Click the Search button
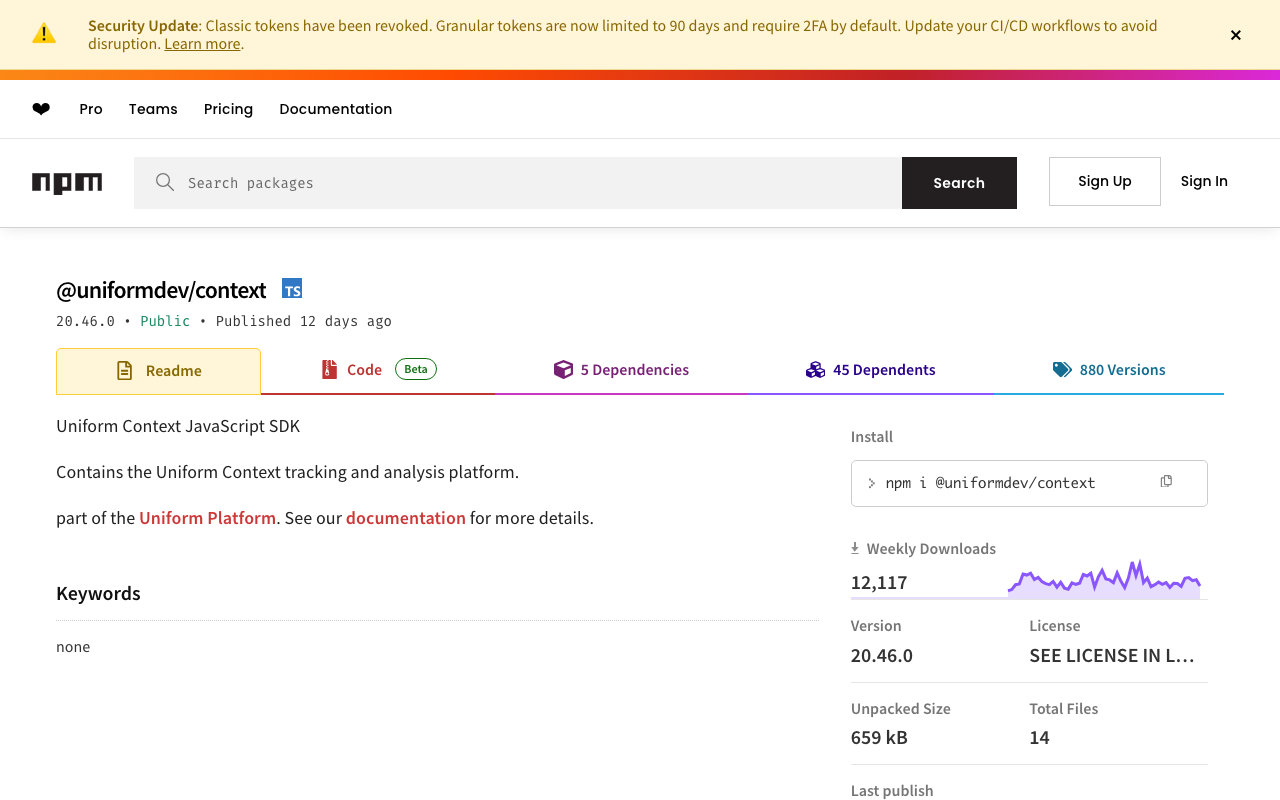 click(x=959, y=183)
